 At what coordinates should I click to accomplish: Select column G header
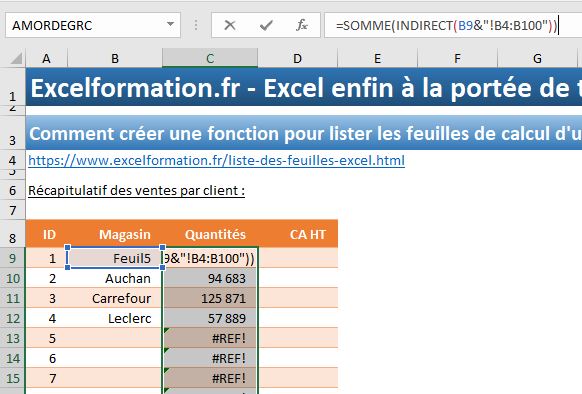pyautogui.click(x=537, y=58)
